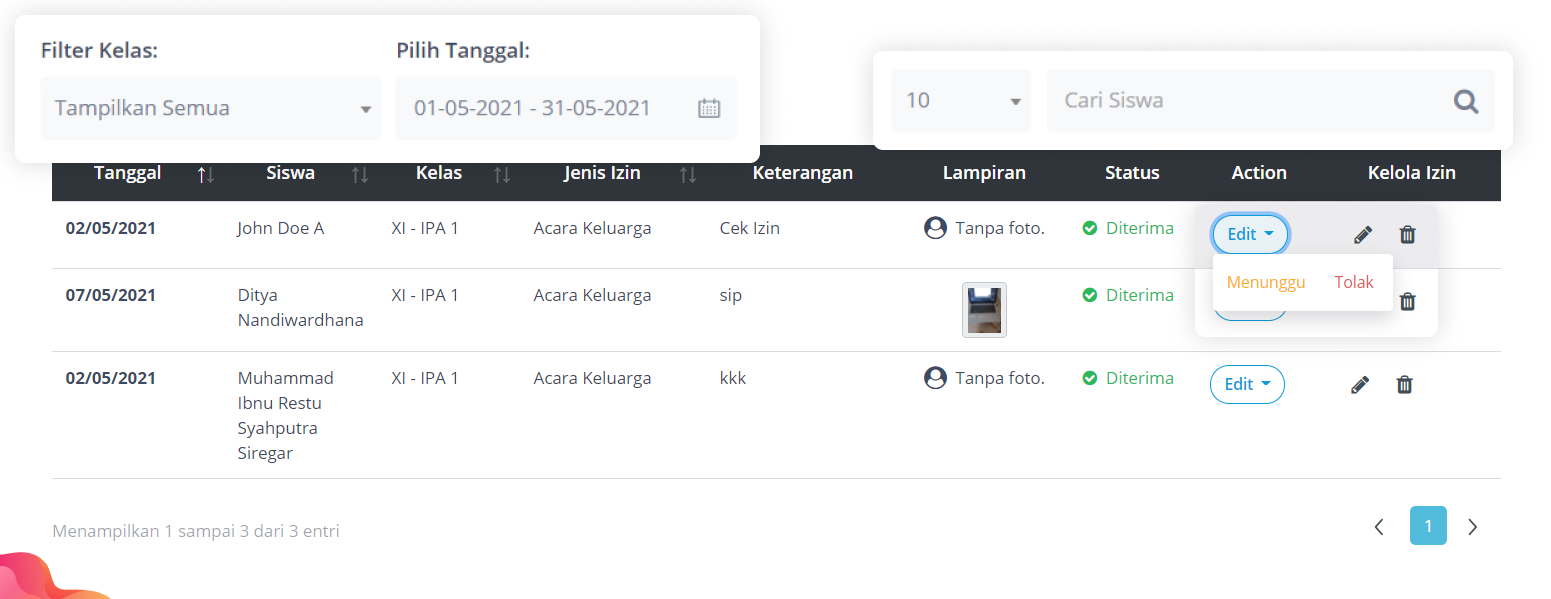The height and width of the screenshot is (599, 1551).
Task: Click the pencil edit icon for John Doe A
Action: tap(1362, 235)
